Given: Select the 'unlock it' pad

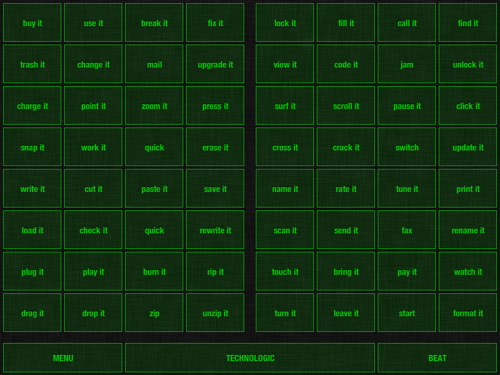Looking at the screenshot, I should (468, 64).
